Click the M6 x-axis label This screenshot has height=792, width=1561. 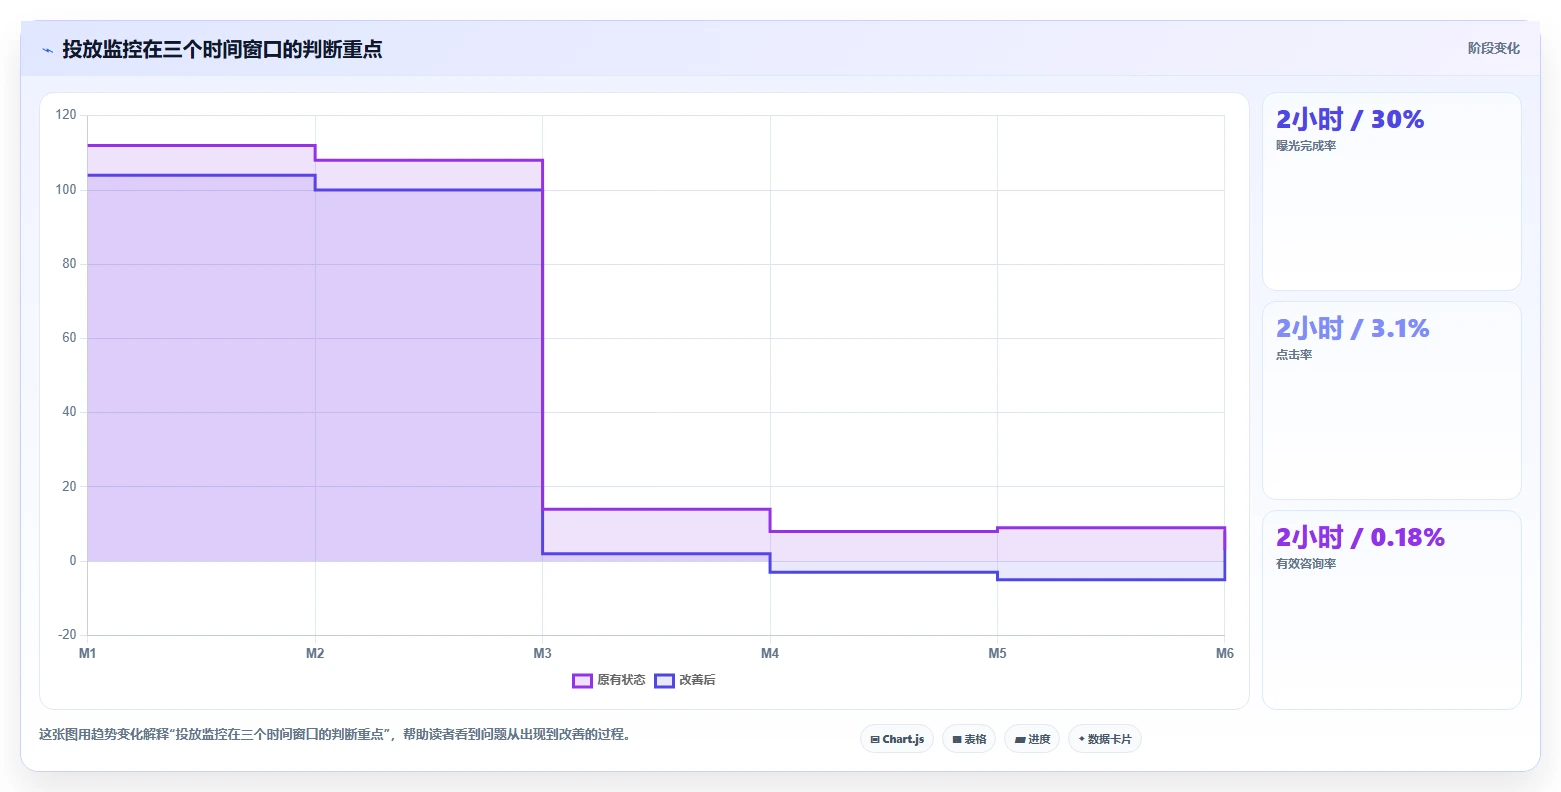point(1225,654)
